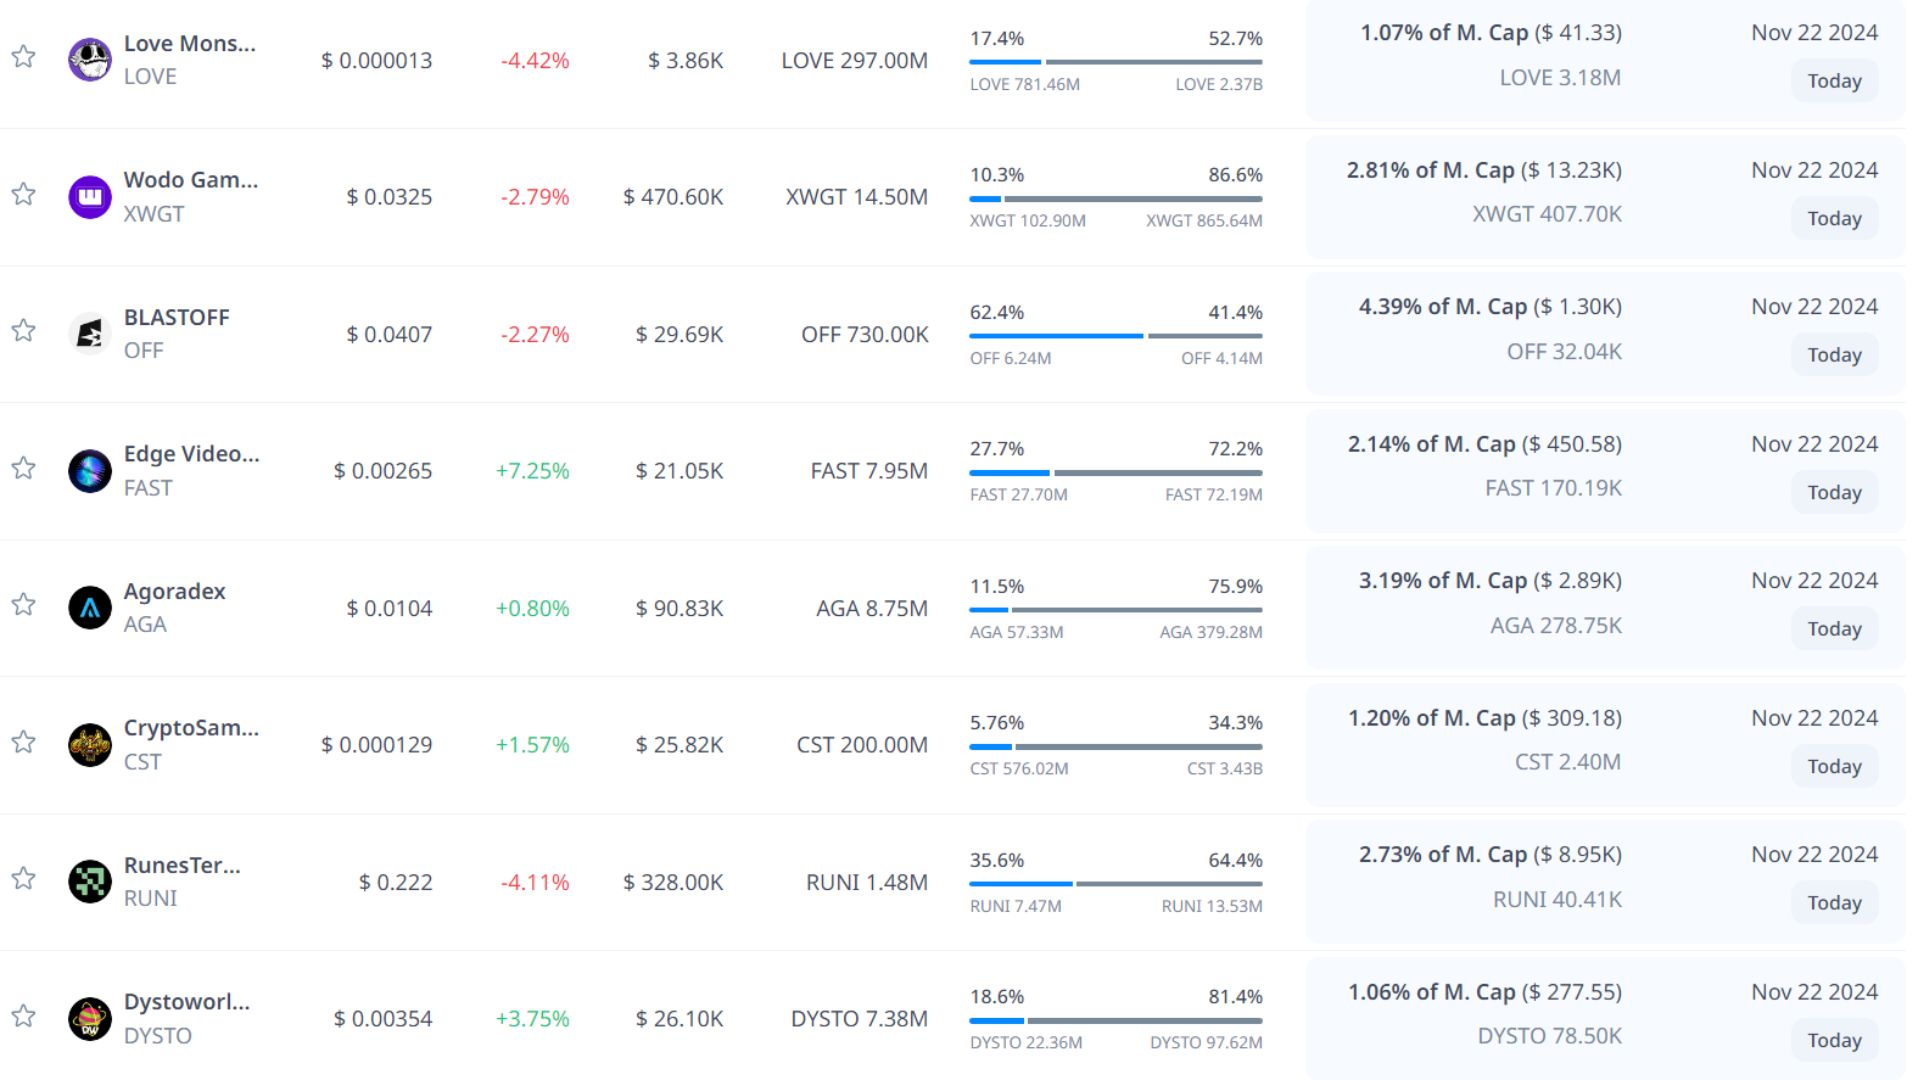Star Love Monster as favorite
Screen dimensions: 1920x1080
click(24, 56)
